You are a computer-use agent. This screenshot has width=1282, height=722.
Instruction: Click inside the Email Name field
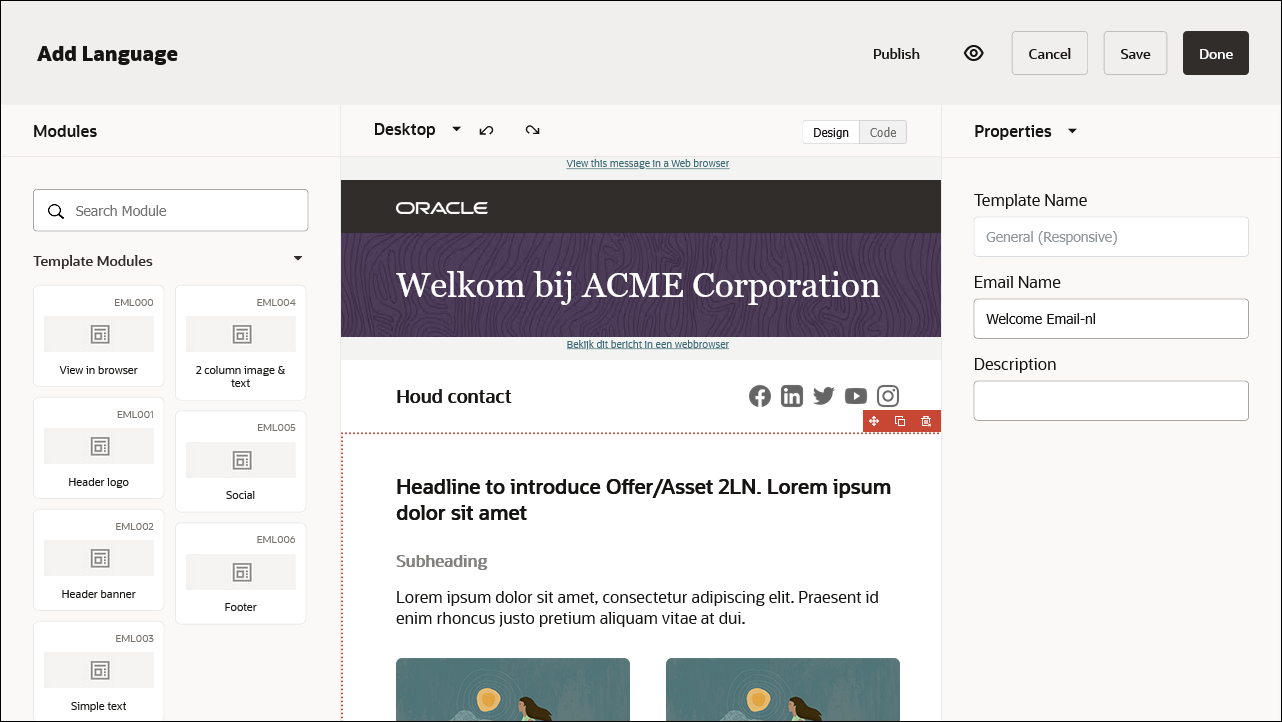pos(1111,318)
